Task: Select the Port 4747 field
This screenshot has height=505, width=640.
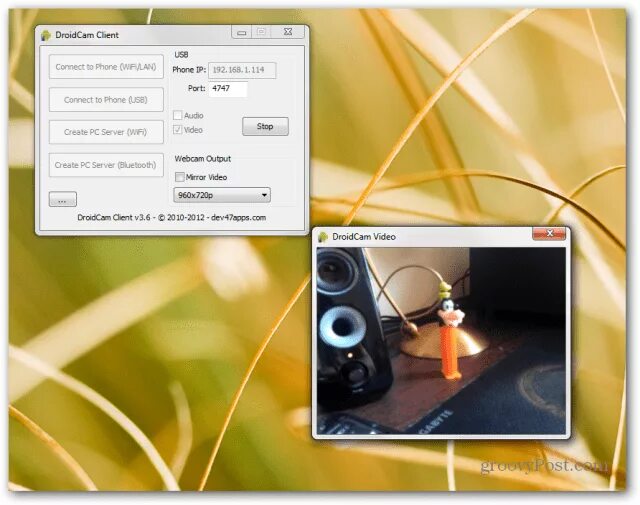Action: pos(228,89)
